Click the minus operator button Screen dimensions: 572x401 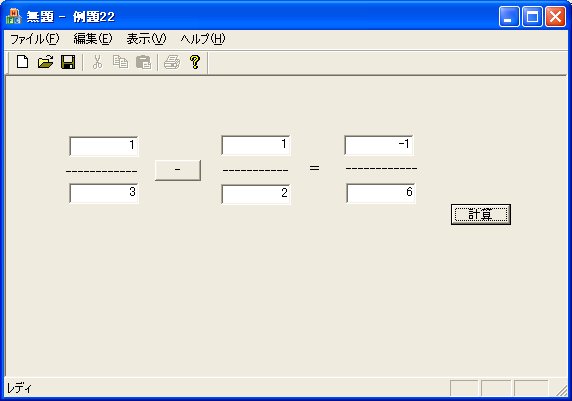pos(178,170)
